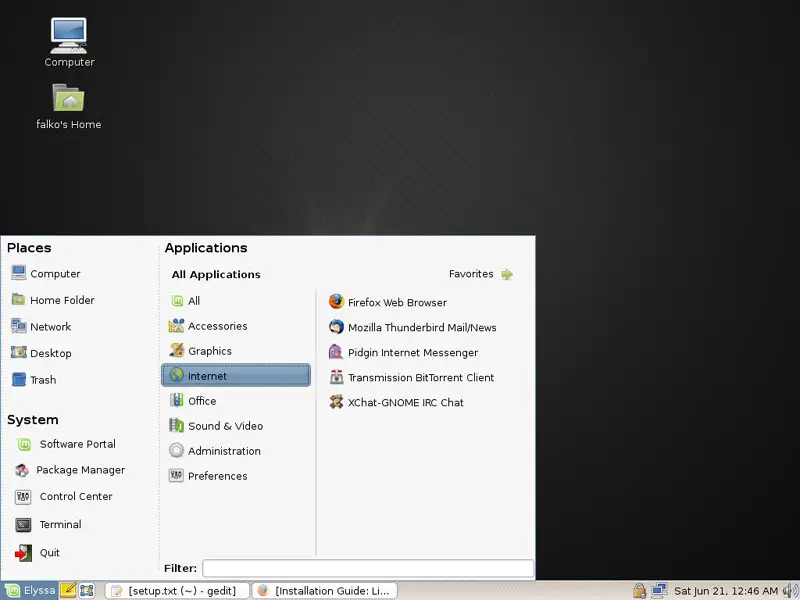Click the Filter text field
Image resolution: width=800 pixels, height=600 pixels.
pyautogui.click(x=368, y=568)
